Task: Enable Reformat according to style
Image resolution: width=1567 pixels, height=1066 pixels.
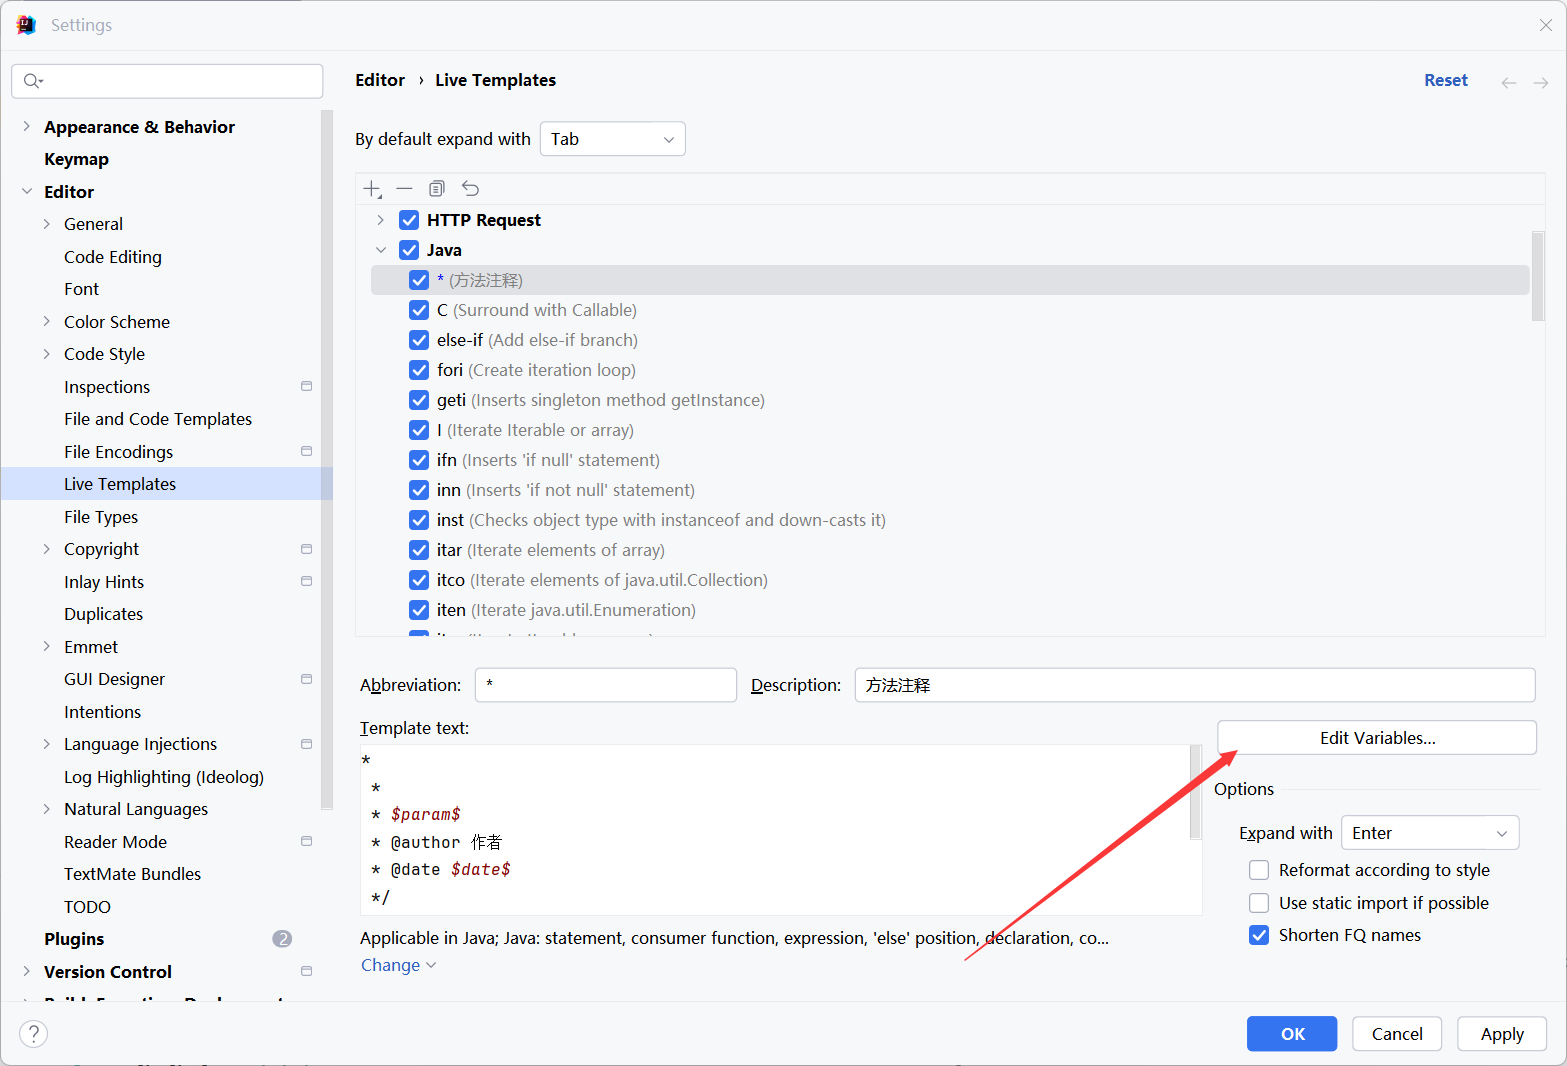Action: 1259,870
